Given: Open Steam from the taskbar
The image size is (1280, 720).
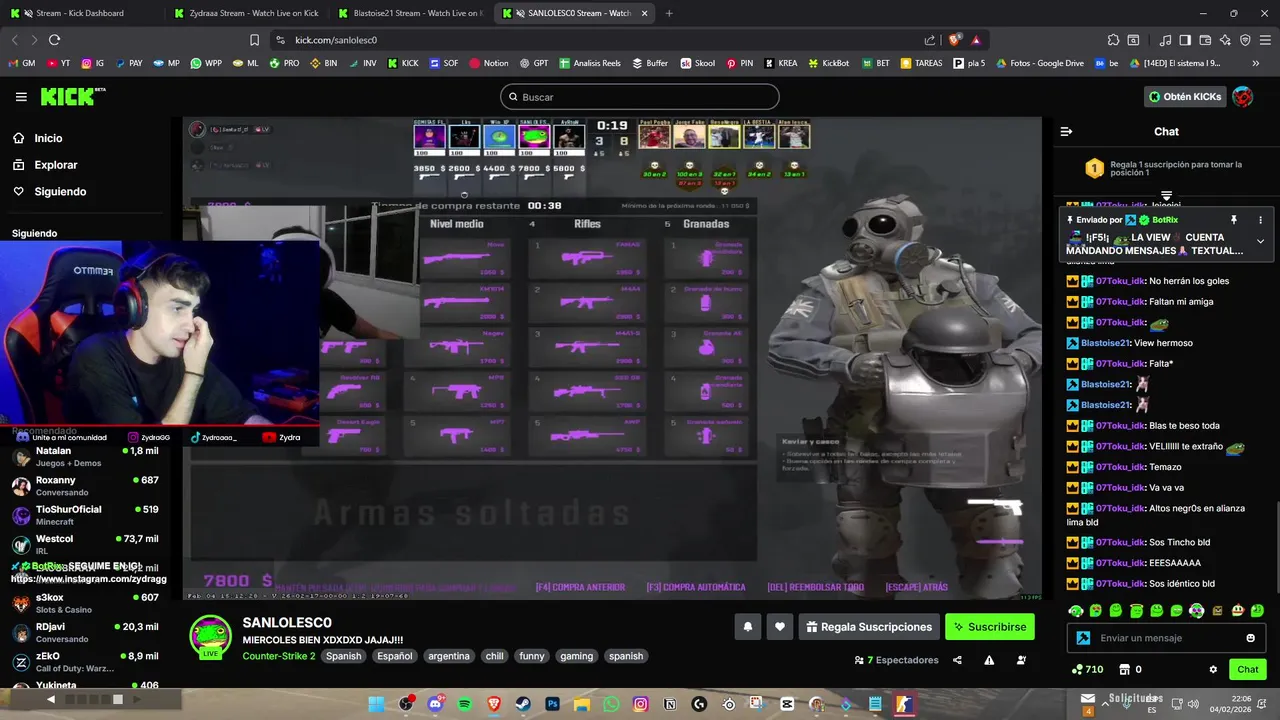Looking at the screenshot, I should 523,704.
